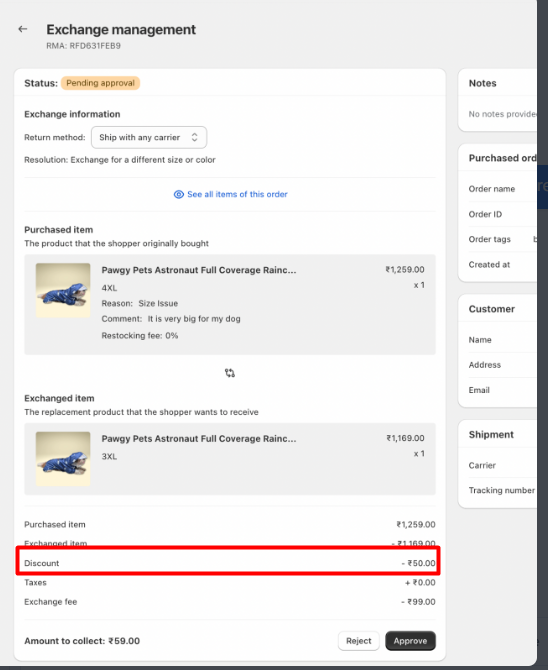548x670 pixels.
Task: Click the Exchange fee line
Action: [x=230, y=602]
